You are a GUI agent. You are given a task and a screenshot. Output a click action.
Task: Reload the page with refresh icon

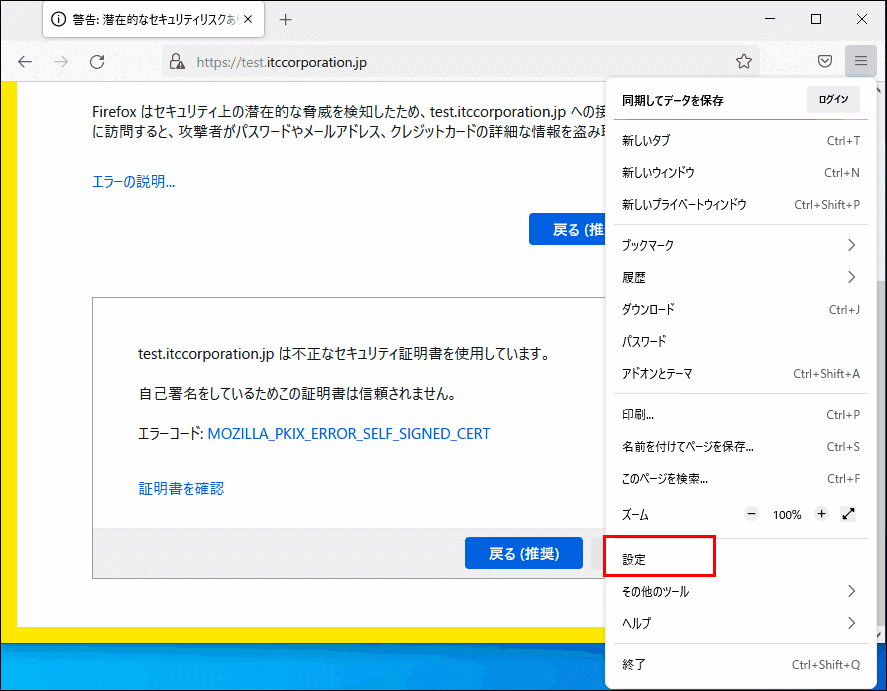pos(97,62)
